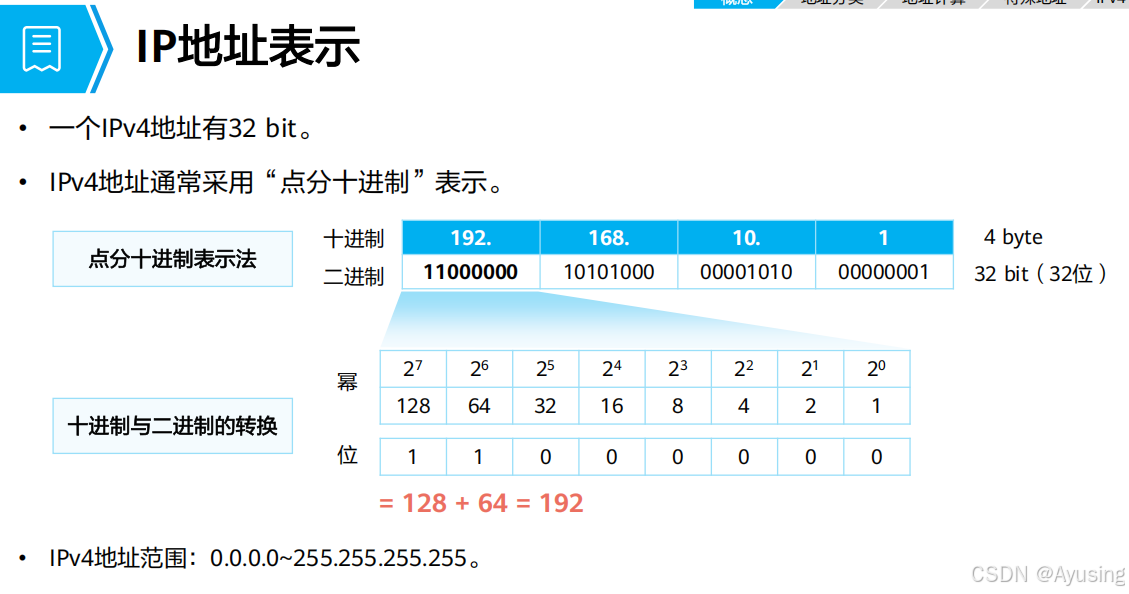The image size is (1129, 594).
Task: Click the 点分十进制表示法 label box
Action: 173,259
